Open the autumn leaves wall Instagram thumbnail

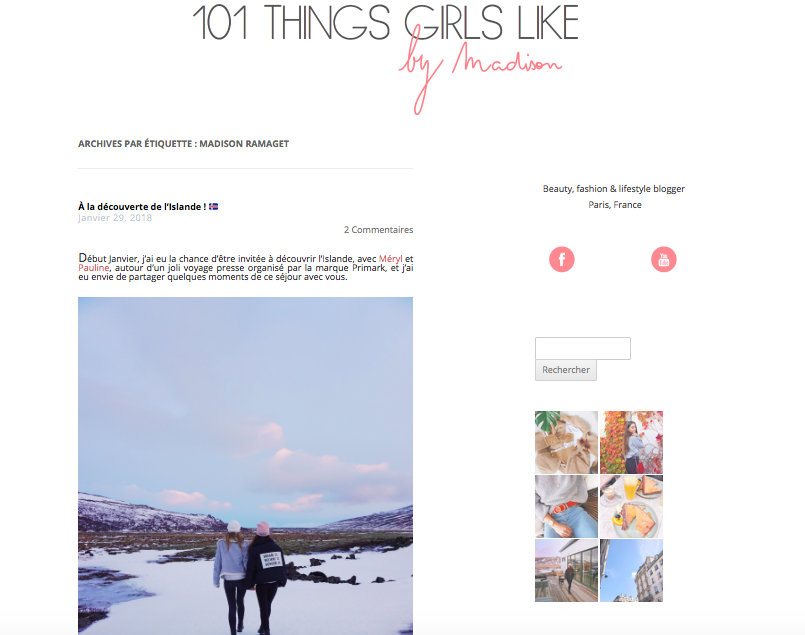631,442
